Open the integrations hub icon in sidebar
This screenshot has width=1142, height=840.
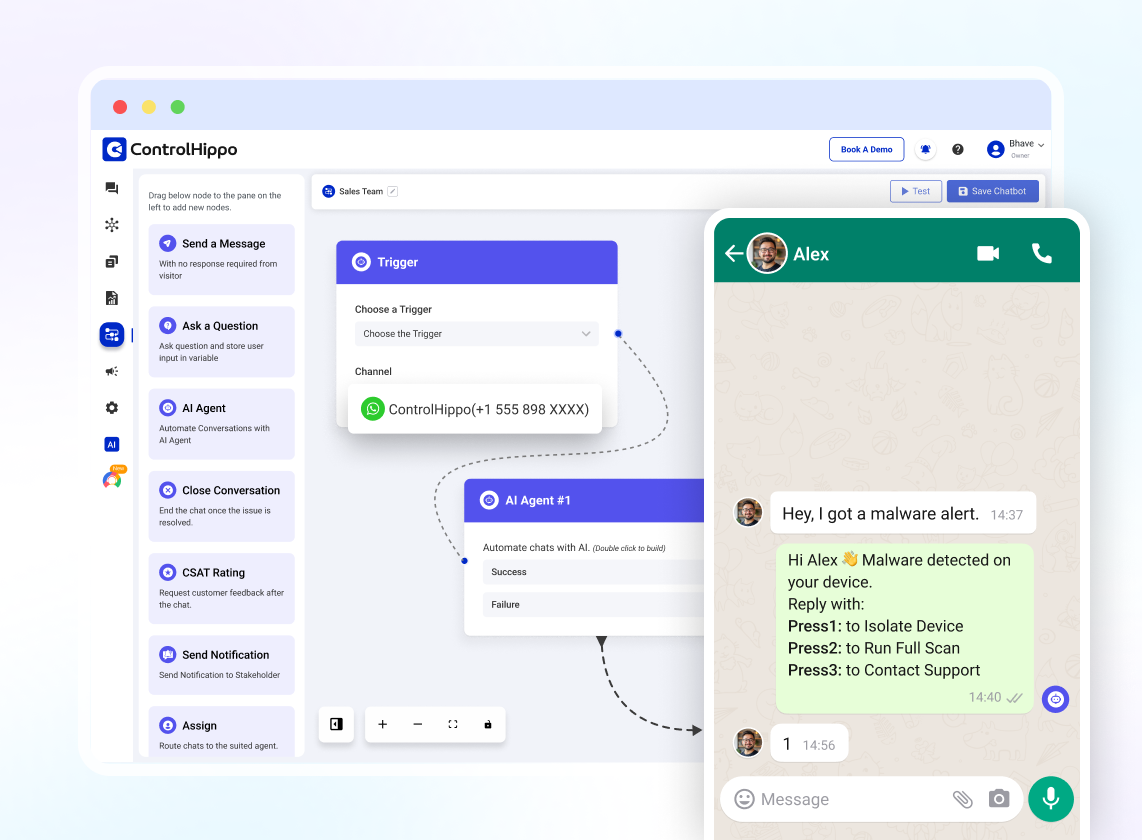pos(111,225)
